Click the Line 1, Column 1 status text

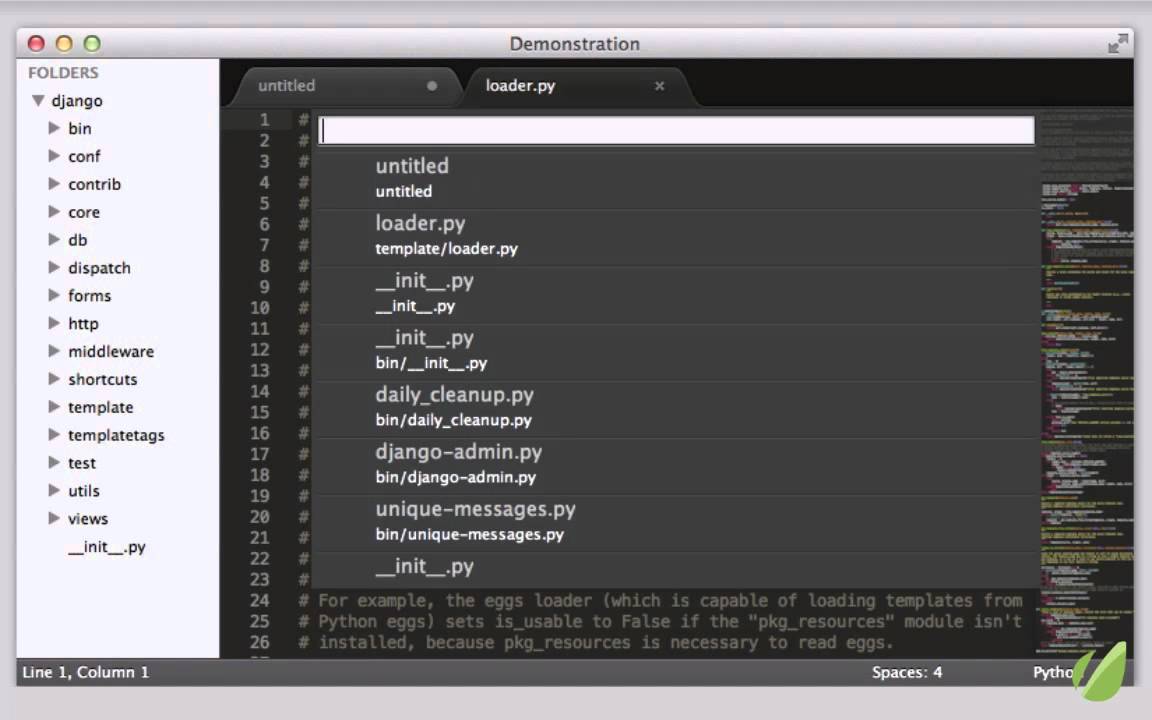tap(85, 672)
